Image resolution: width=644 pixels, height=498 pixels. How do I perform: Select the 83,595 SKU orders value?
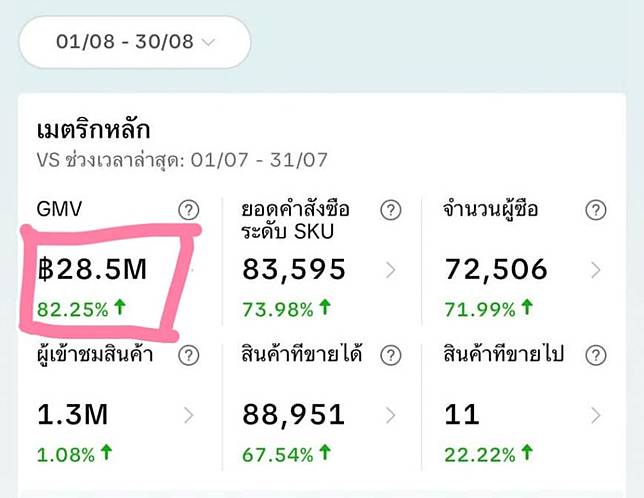coord(294,269)
